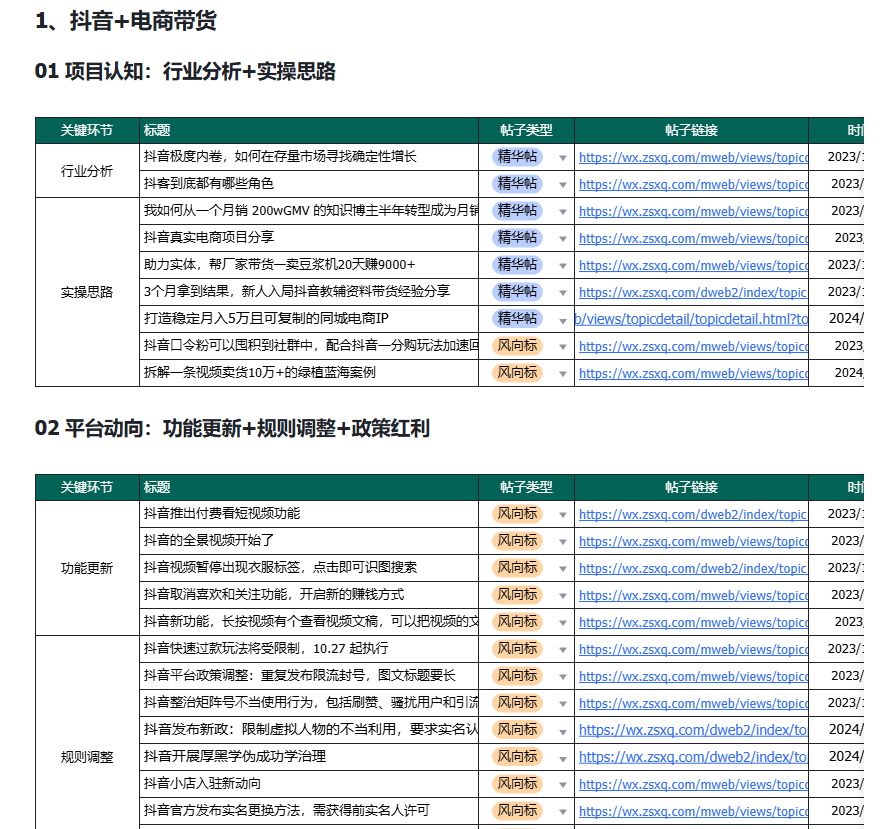Screen dimensions: 884x829
Task: Open dropdown for 拆解一条视频卖货10万+ row
Action: point(562,374)
